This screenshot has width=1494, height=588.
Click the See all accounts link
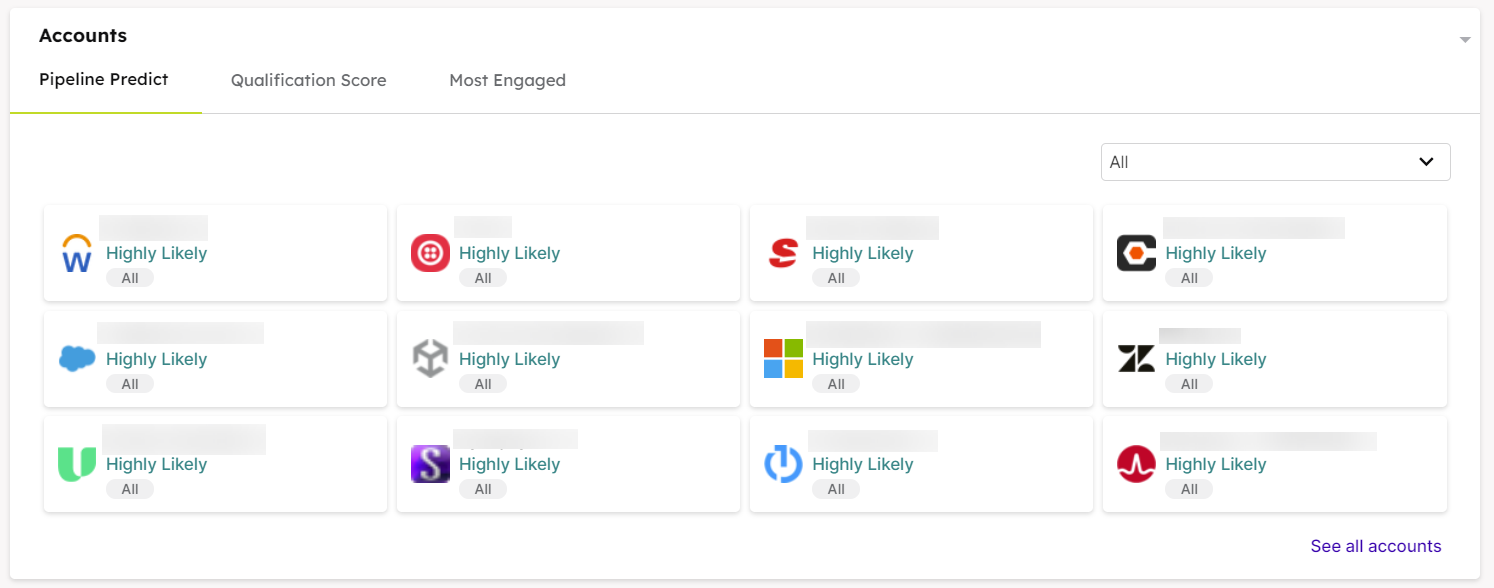tap(1376, 546)
